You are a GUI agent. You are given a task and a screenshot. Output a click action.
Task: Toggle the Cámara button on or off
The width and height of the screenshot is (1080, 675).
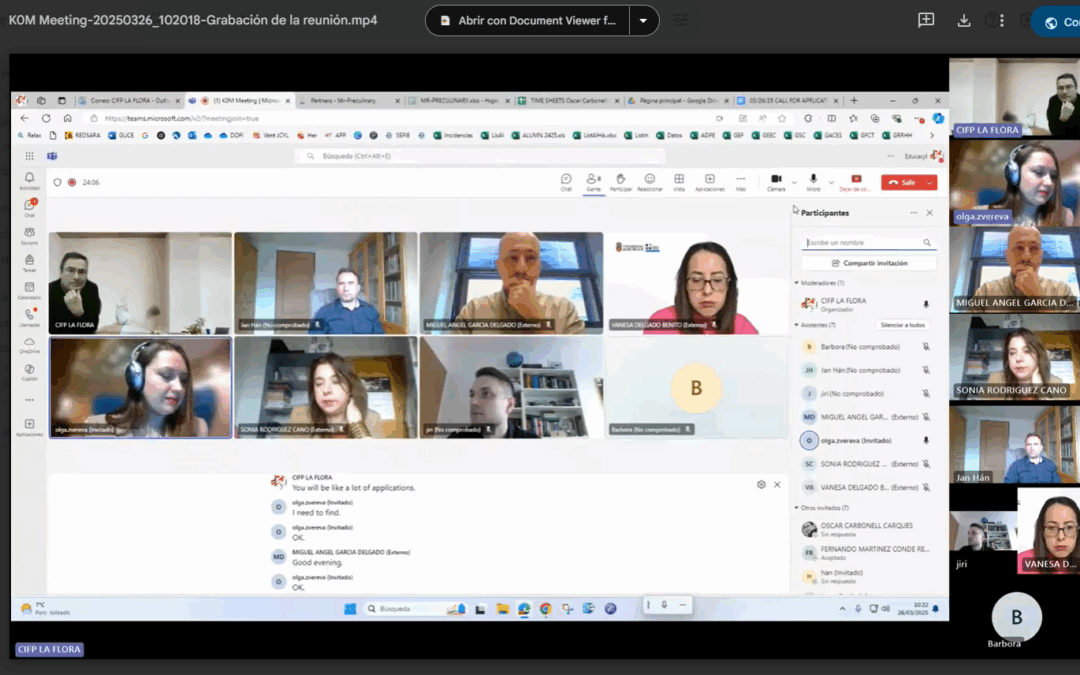tap(776, 180)
